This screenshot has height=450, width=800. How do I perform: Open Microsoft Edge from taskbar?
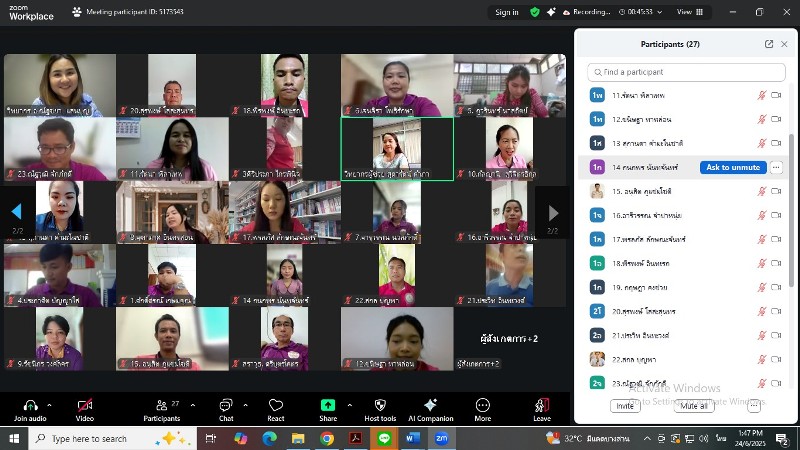click(x=269, y=438)
